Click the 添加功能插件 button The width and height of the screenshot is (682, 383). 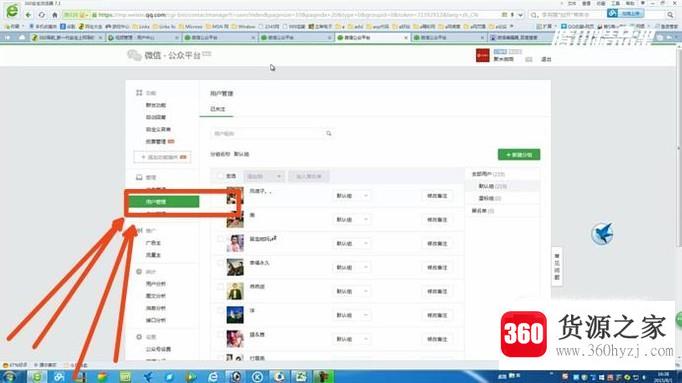tap(163, 157)
